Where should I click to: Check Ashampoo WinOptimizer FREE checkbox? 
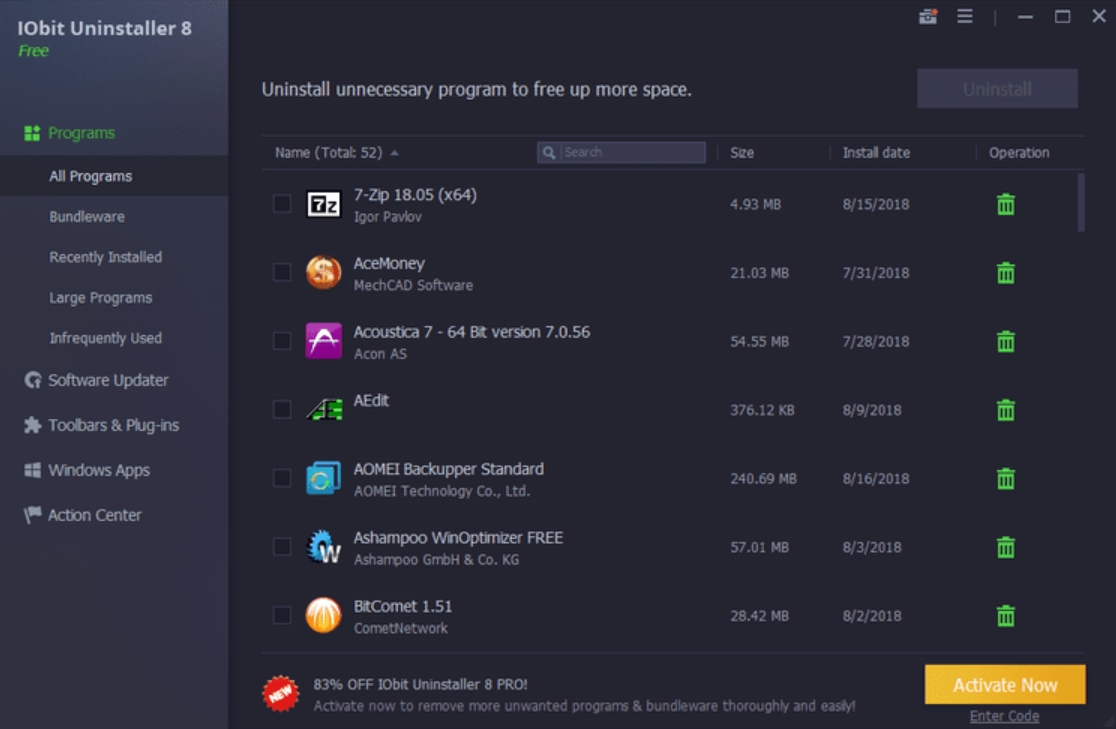(x=283, y=547)
